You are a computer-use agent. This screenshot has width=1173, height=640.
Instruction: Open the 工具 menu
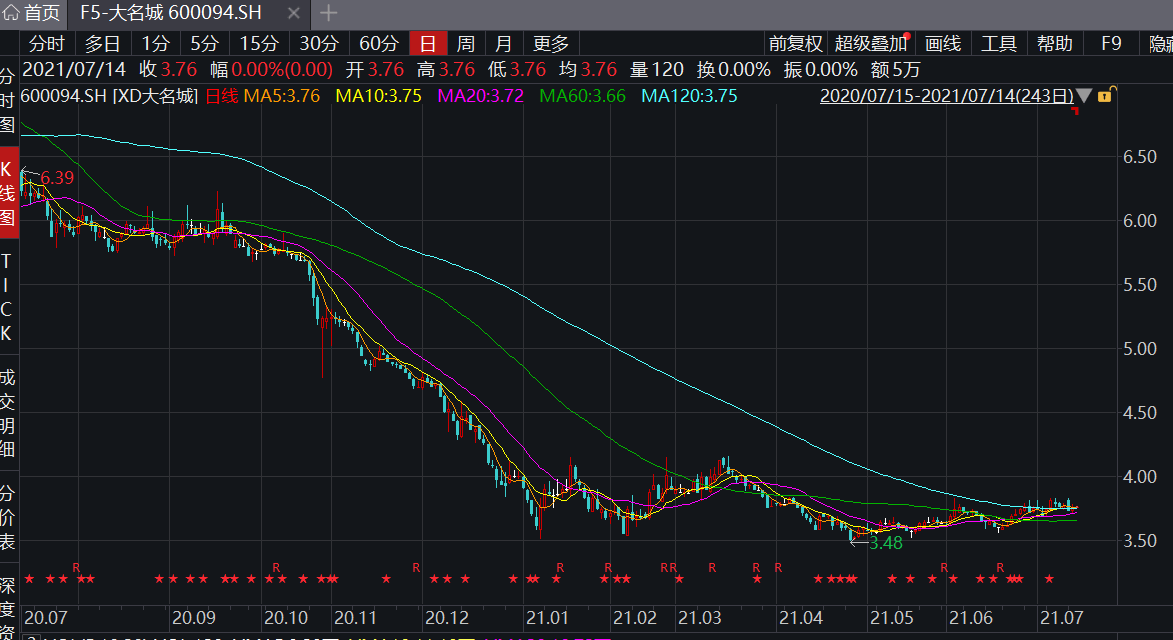(x=998, y=44)
